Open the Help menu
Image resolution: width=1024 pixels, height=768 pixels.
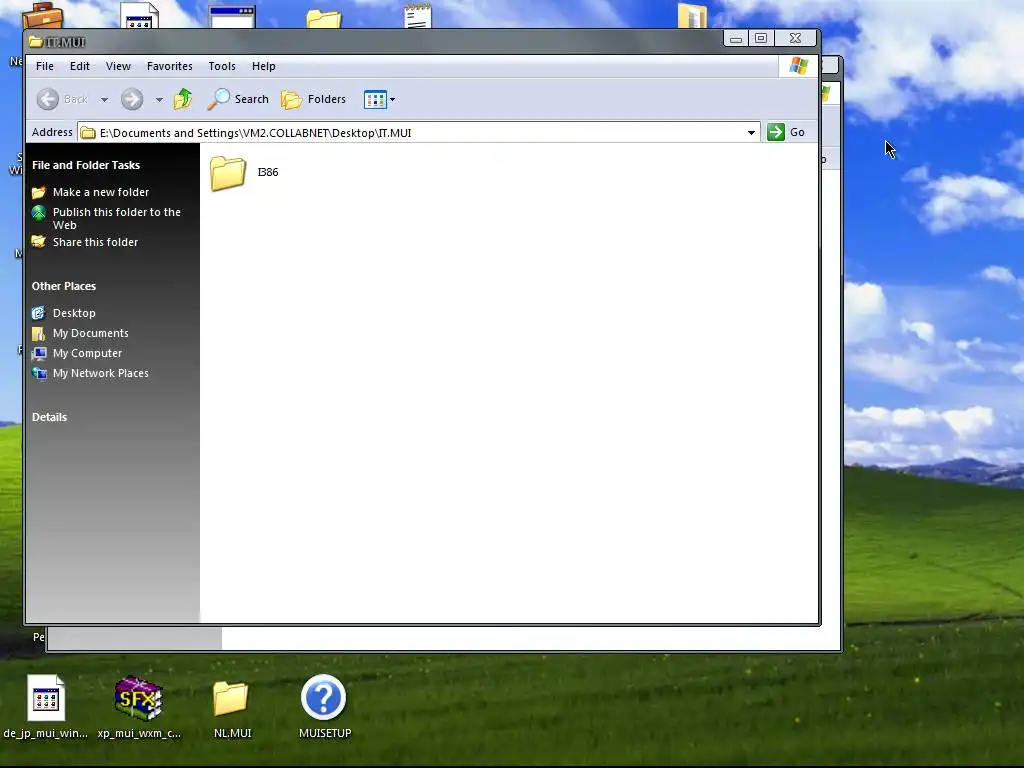[264, 66]
